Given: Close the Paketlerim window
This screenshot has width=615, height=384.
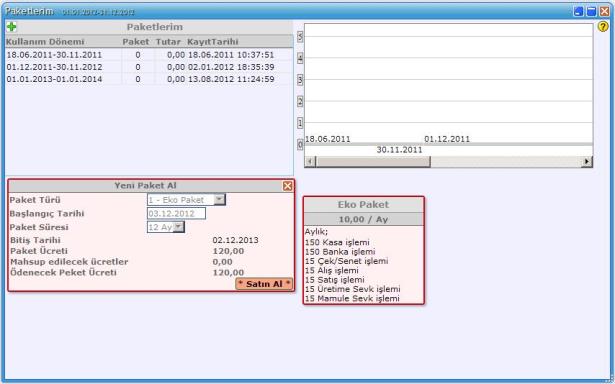Looking at the screenshot, I should click(x=604, y=11).
